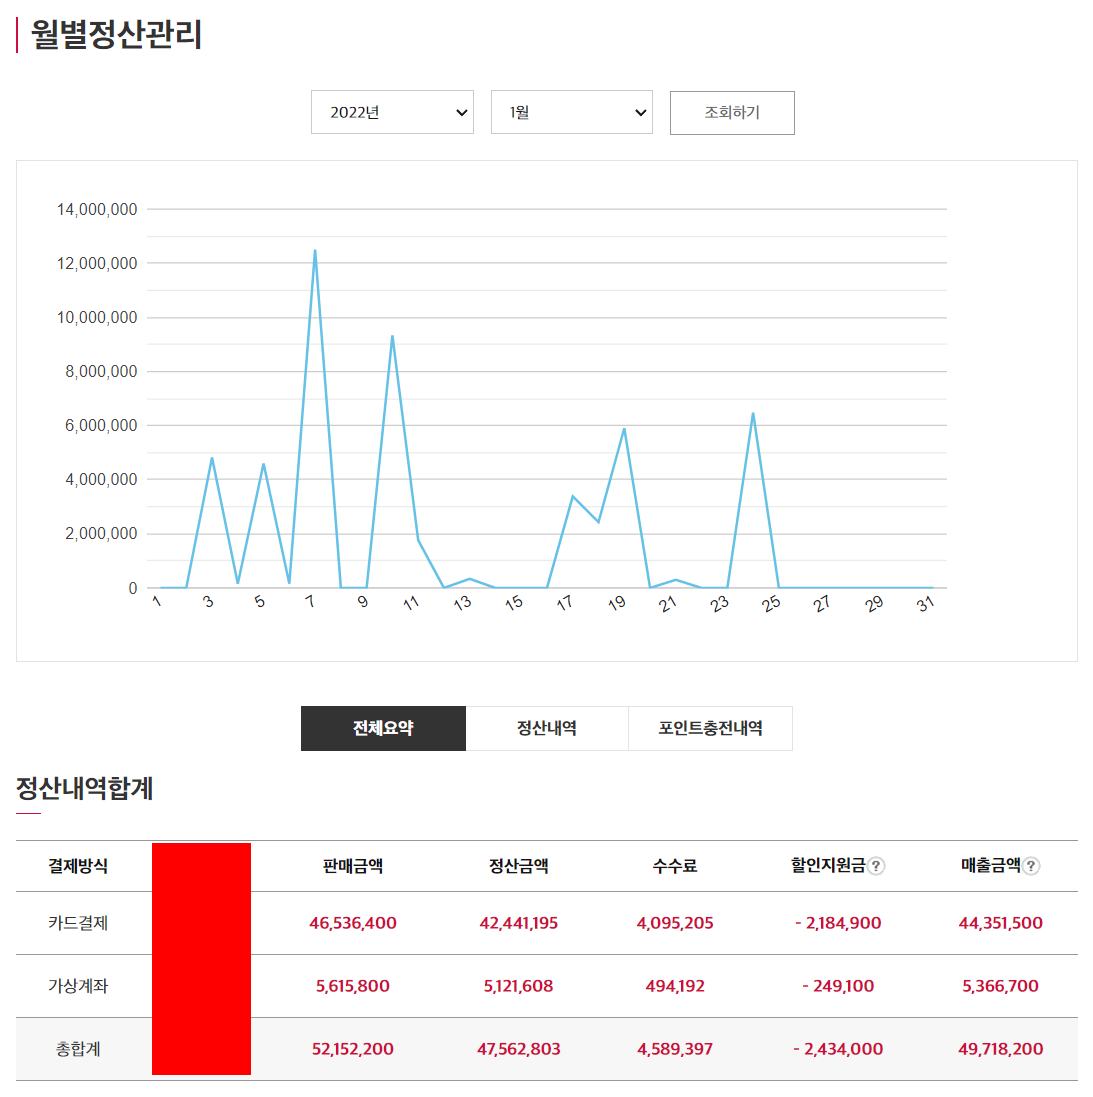Select the 총합계 정산금액 value 47,562,803
The image size is (1093, 1097).
click(518, 1049)
